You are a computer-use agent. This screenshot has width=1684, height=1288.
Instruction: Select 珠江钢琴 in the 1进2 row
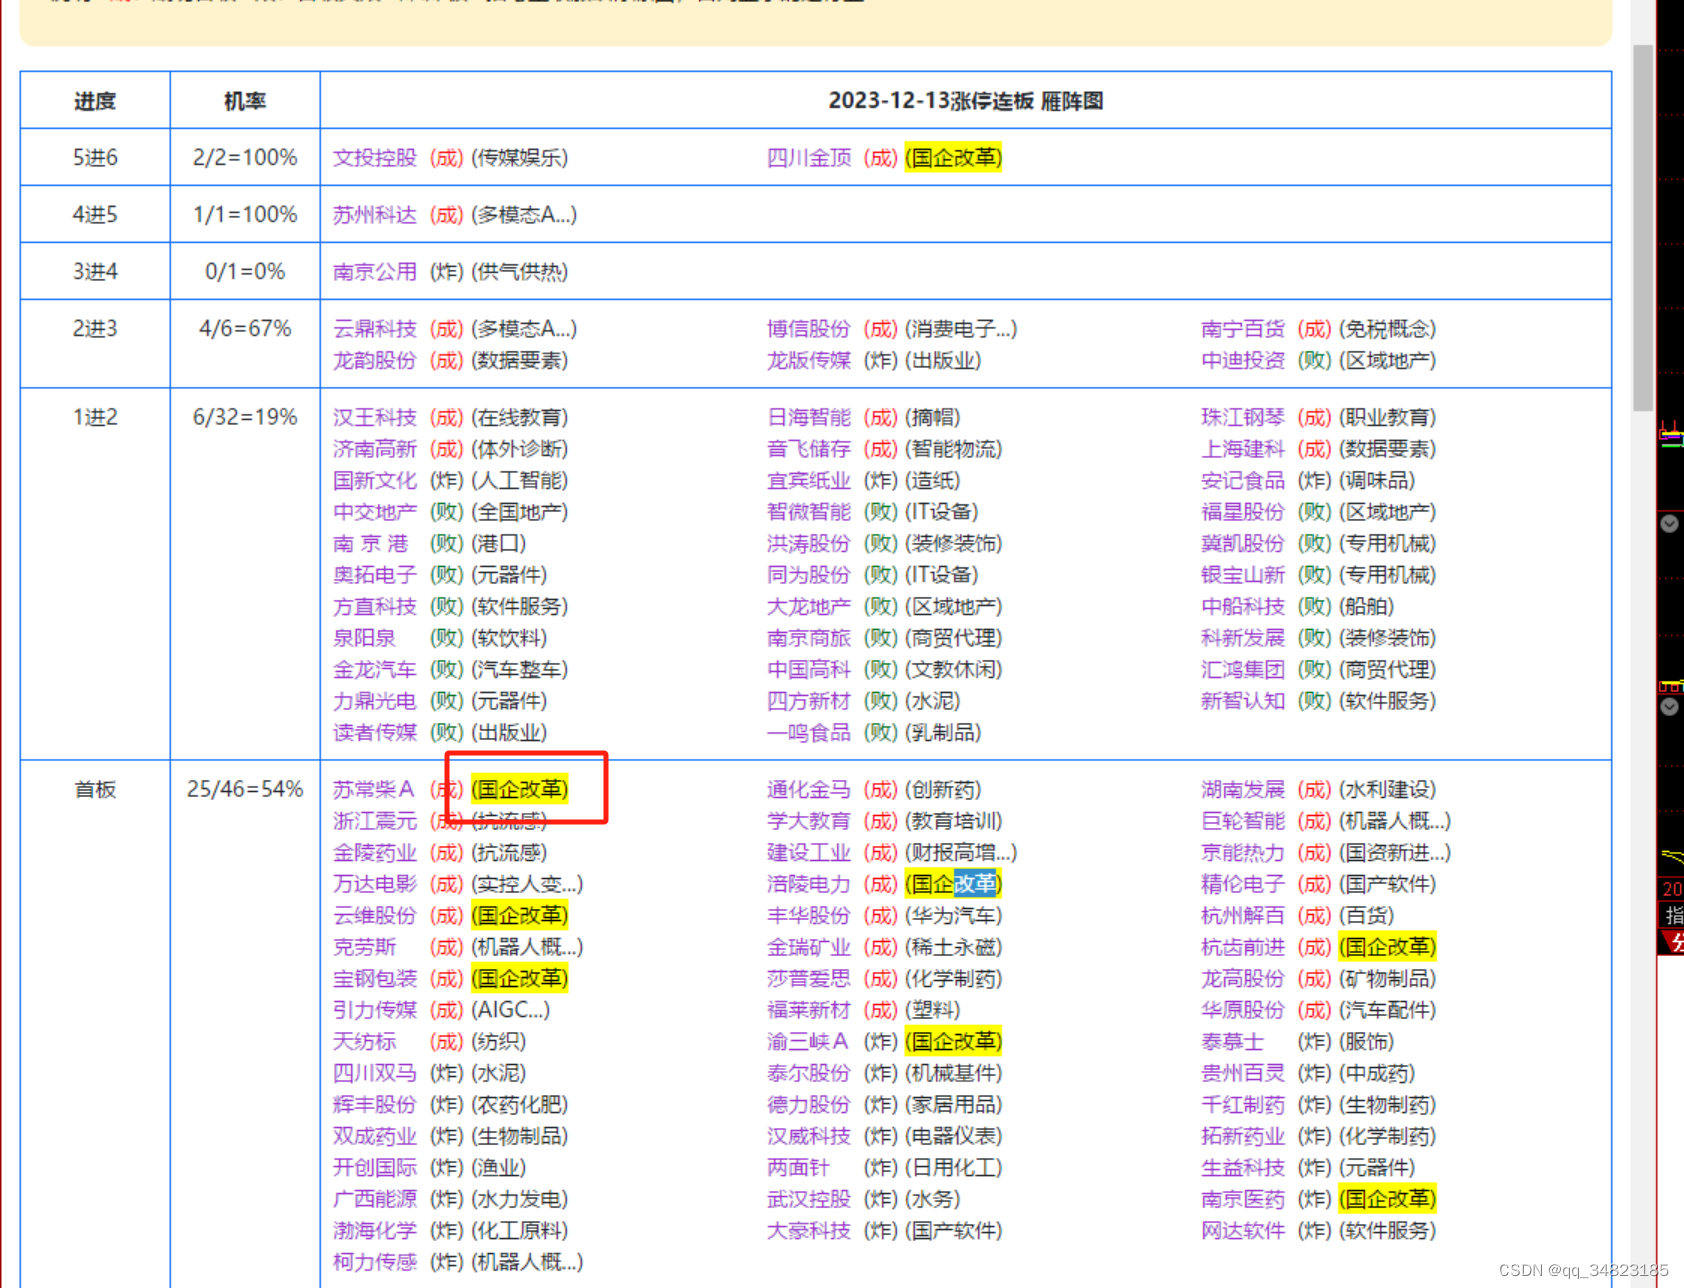(x=1243, y=417)
